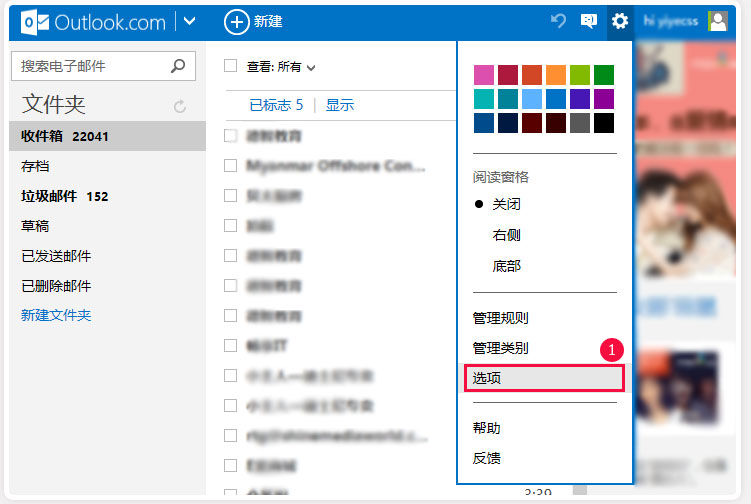Click the 搜索电子邮件 search field
751x504 pixels.
click(x=90, y=66)
